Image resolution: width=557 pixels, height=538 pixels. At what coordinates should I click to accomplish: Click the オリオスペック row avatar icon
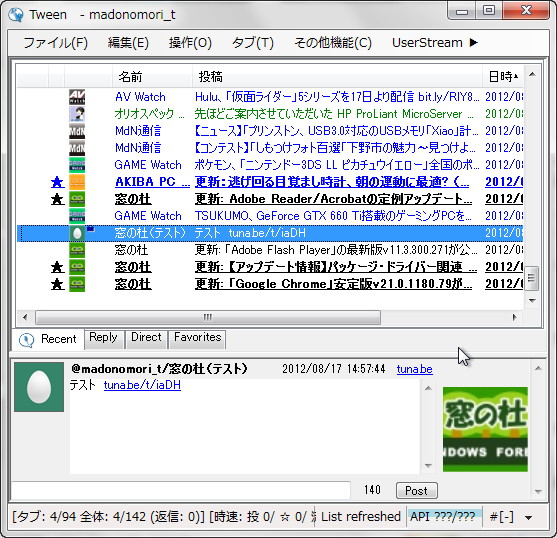(77, 114)
